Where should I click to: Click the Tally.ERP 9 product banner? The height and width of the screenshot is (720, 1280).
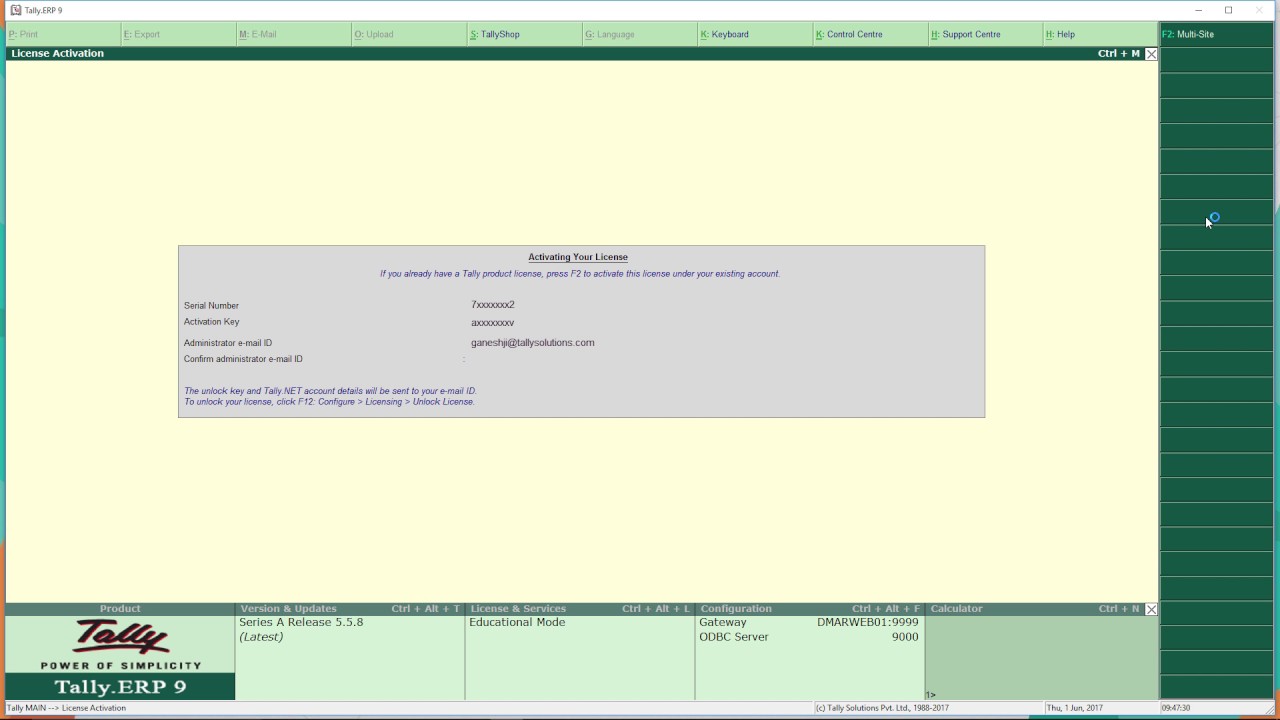tap(120, 687)
